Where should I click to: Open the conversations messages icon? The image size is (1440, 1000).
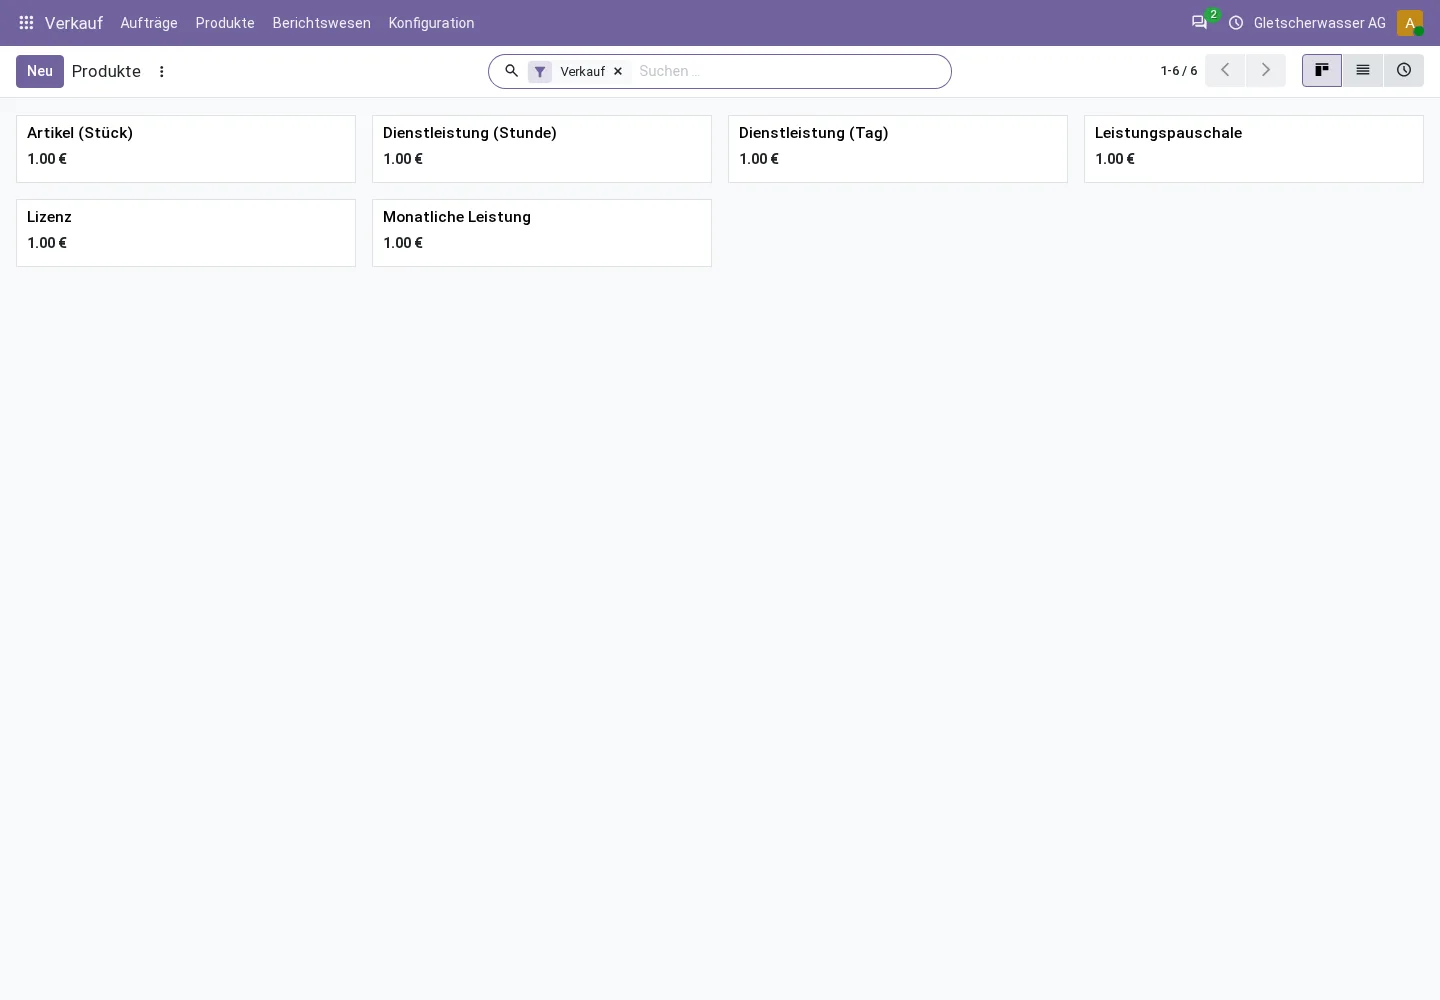pos(1199,23)
